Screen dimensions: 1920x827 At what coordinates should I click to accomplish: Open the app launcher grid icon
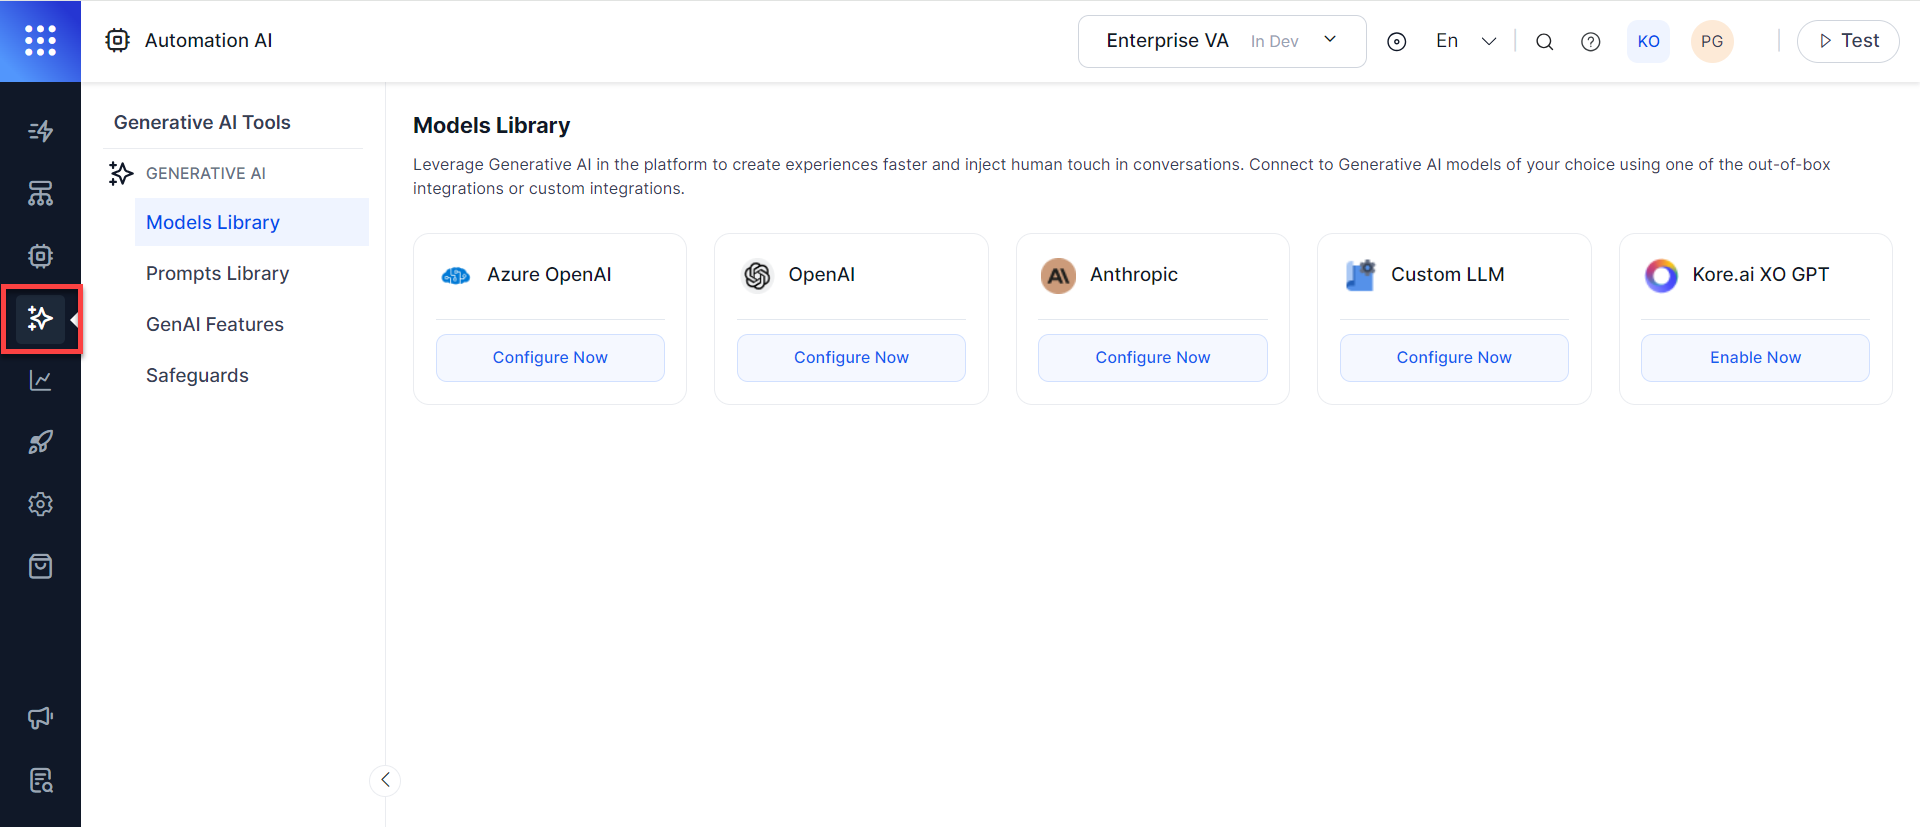(x=40, y=41)
